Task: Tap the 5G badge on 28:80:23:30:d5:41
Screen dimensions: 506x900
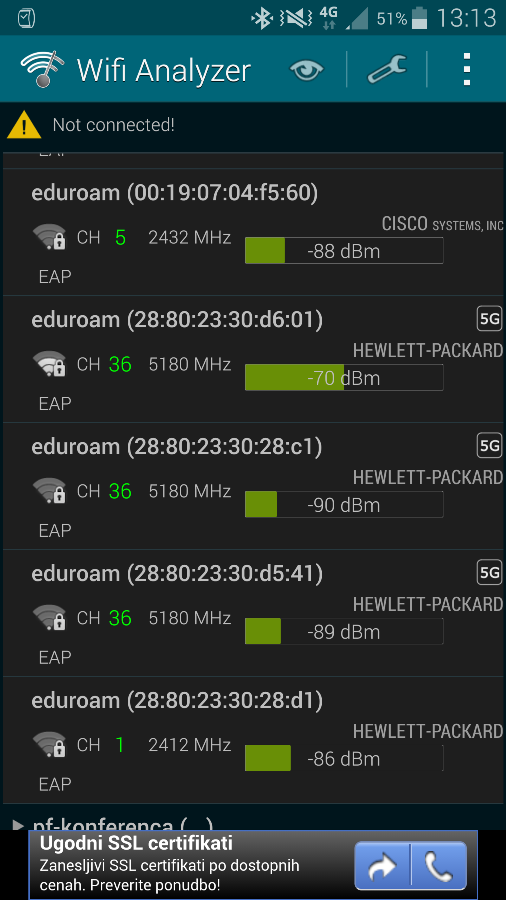Action: pos(489,572)
